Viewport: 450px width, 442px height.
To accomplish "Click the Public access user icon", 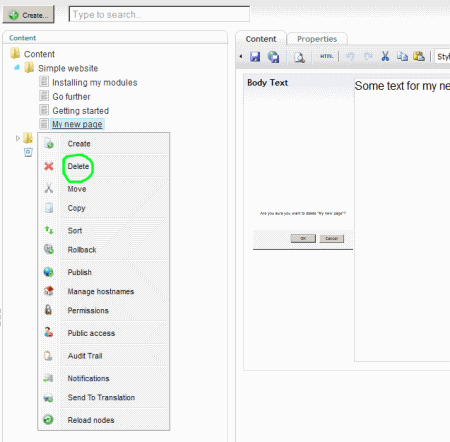I will (x=48, y=332).
